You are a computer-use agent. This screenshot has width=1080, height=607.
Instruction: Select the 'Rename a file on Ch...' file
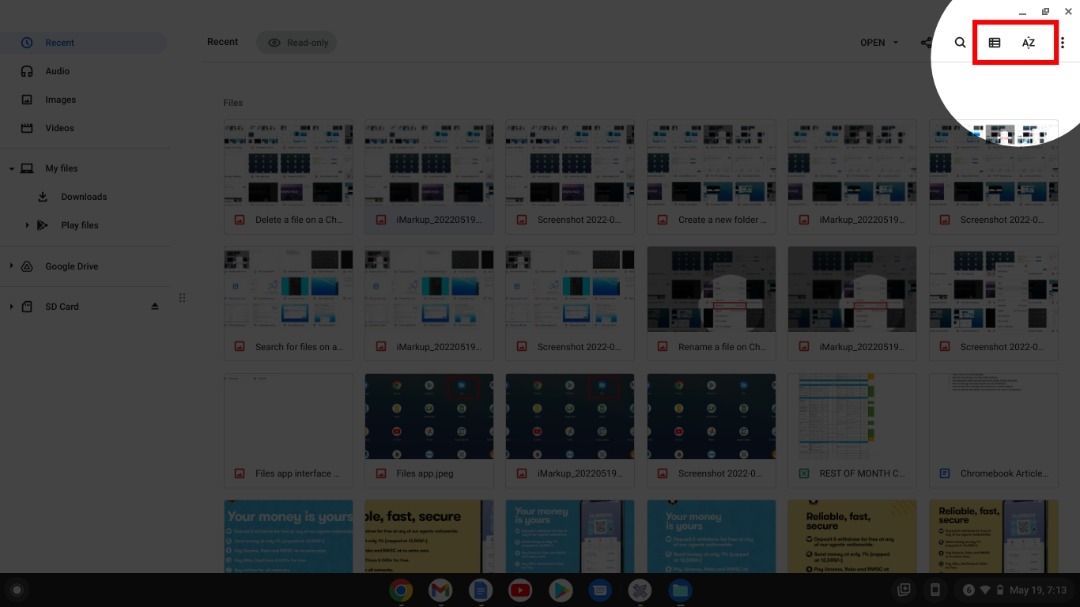point(712,304)
